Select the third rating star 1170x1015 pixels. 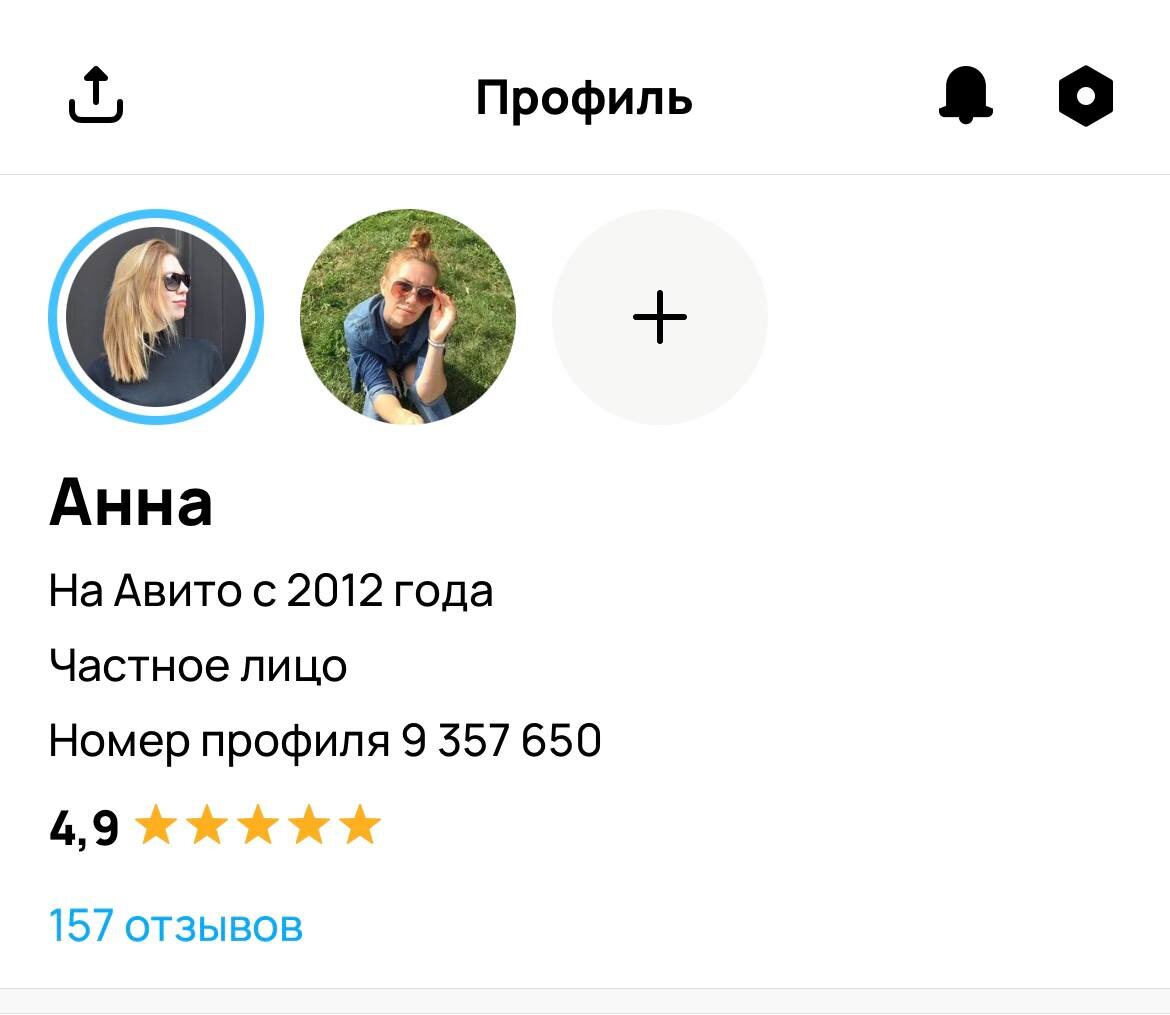click(258, 825)
